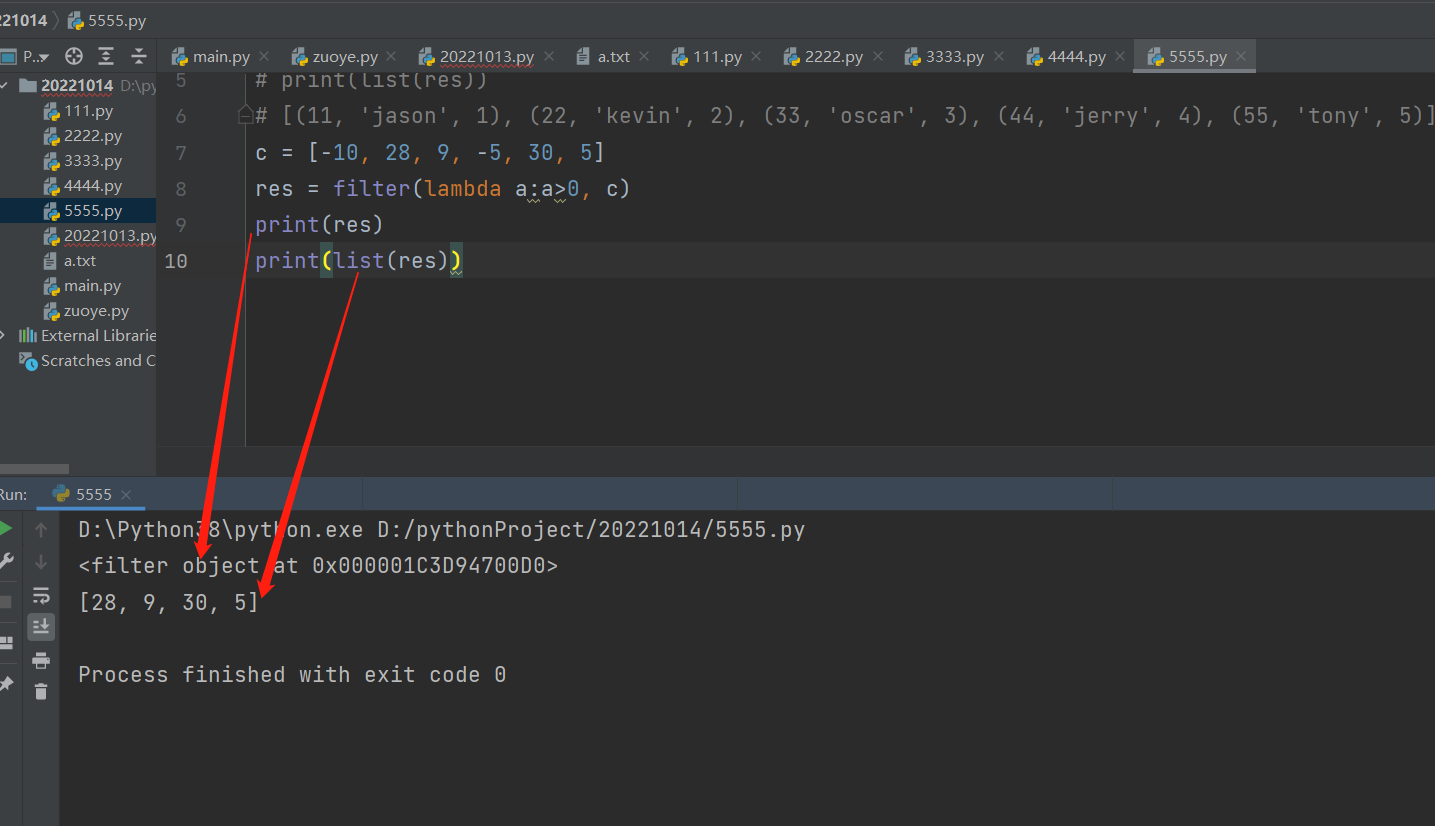Close the 111.py editor tab
The width and height of the screenshot is (1435, 826).
point(755,57)
